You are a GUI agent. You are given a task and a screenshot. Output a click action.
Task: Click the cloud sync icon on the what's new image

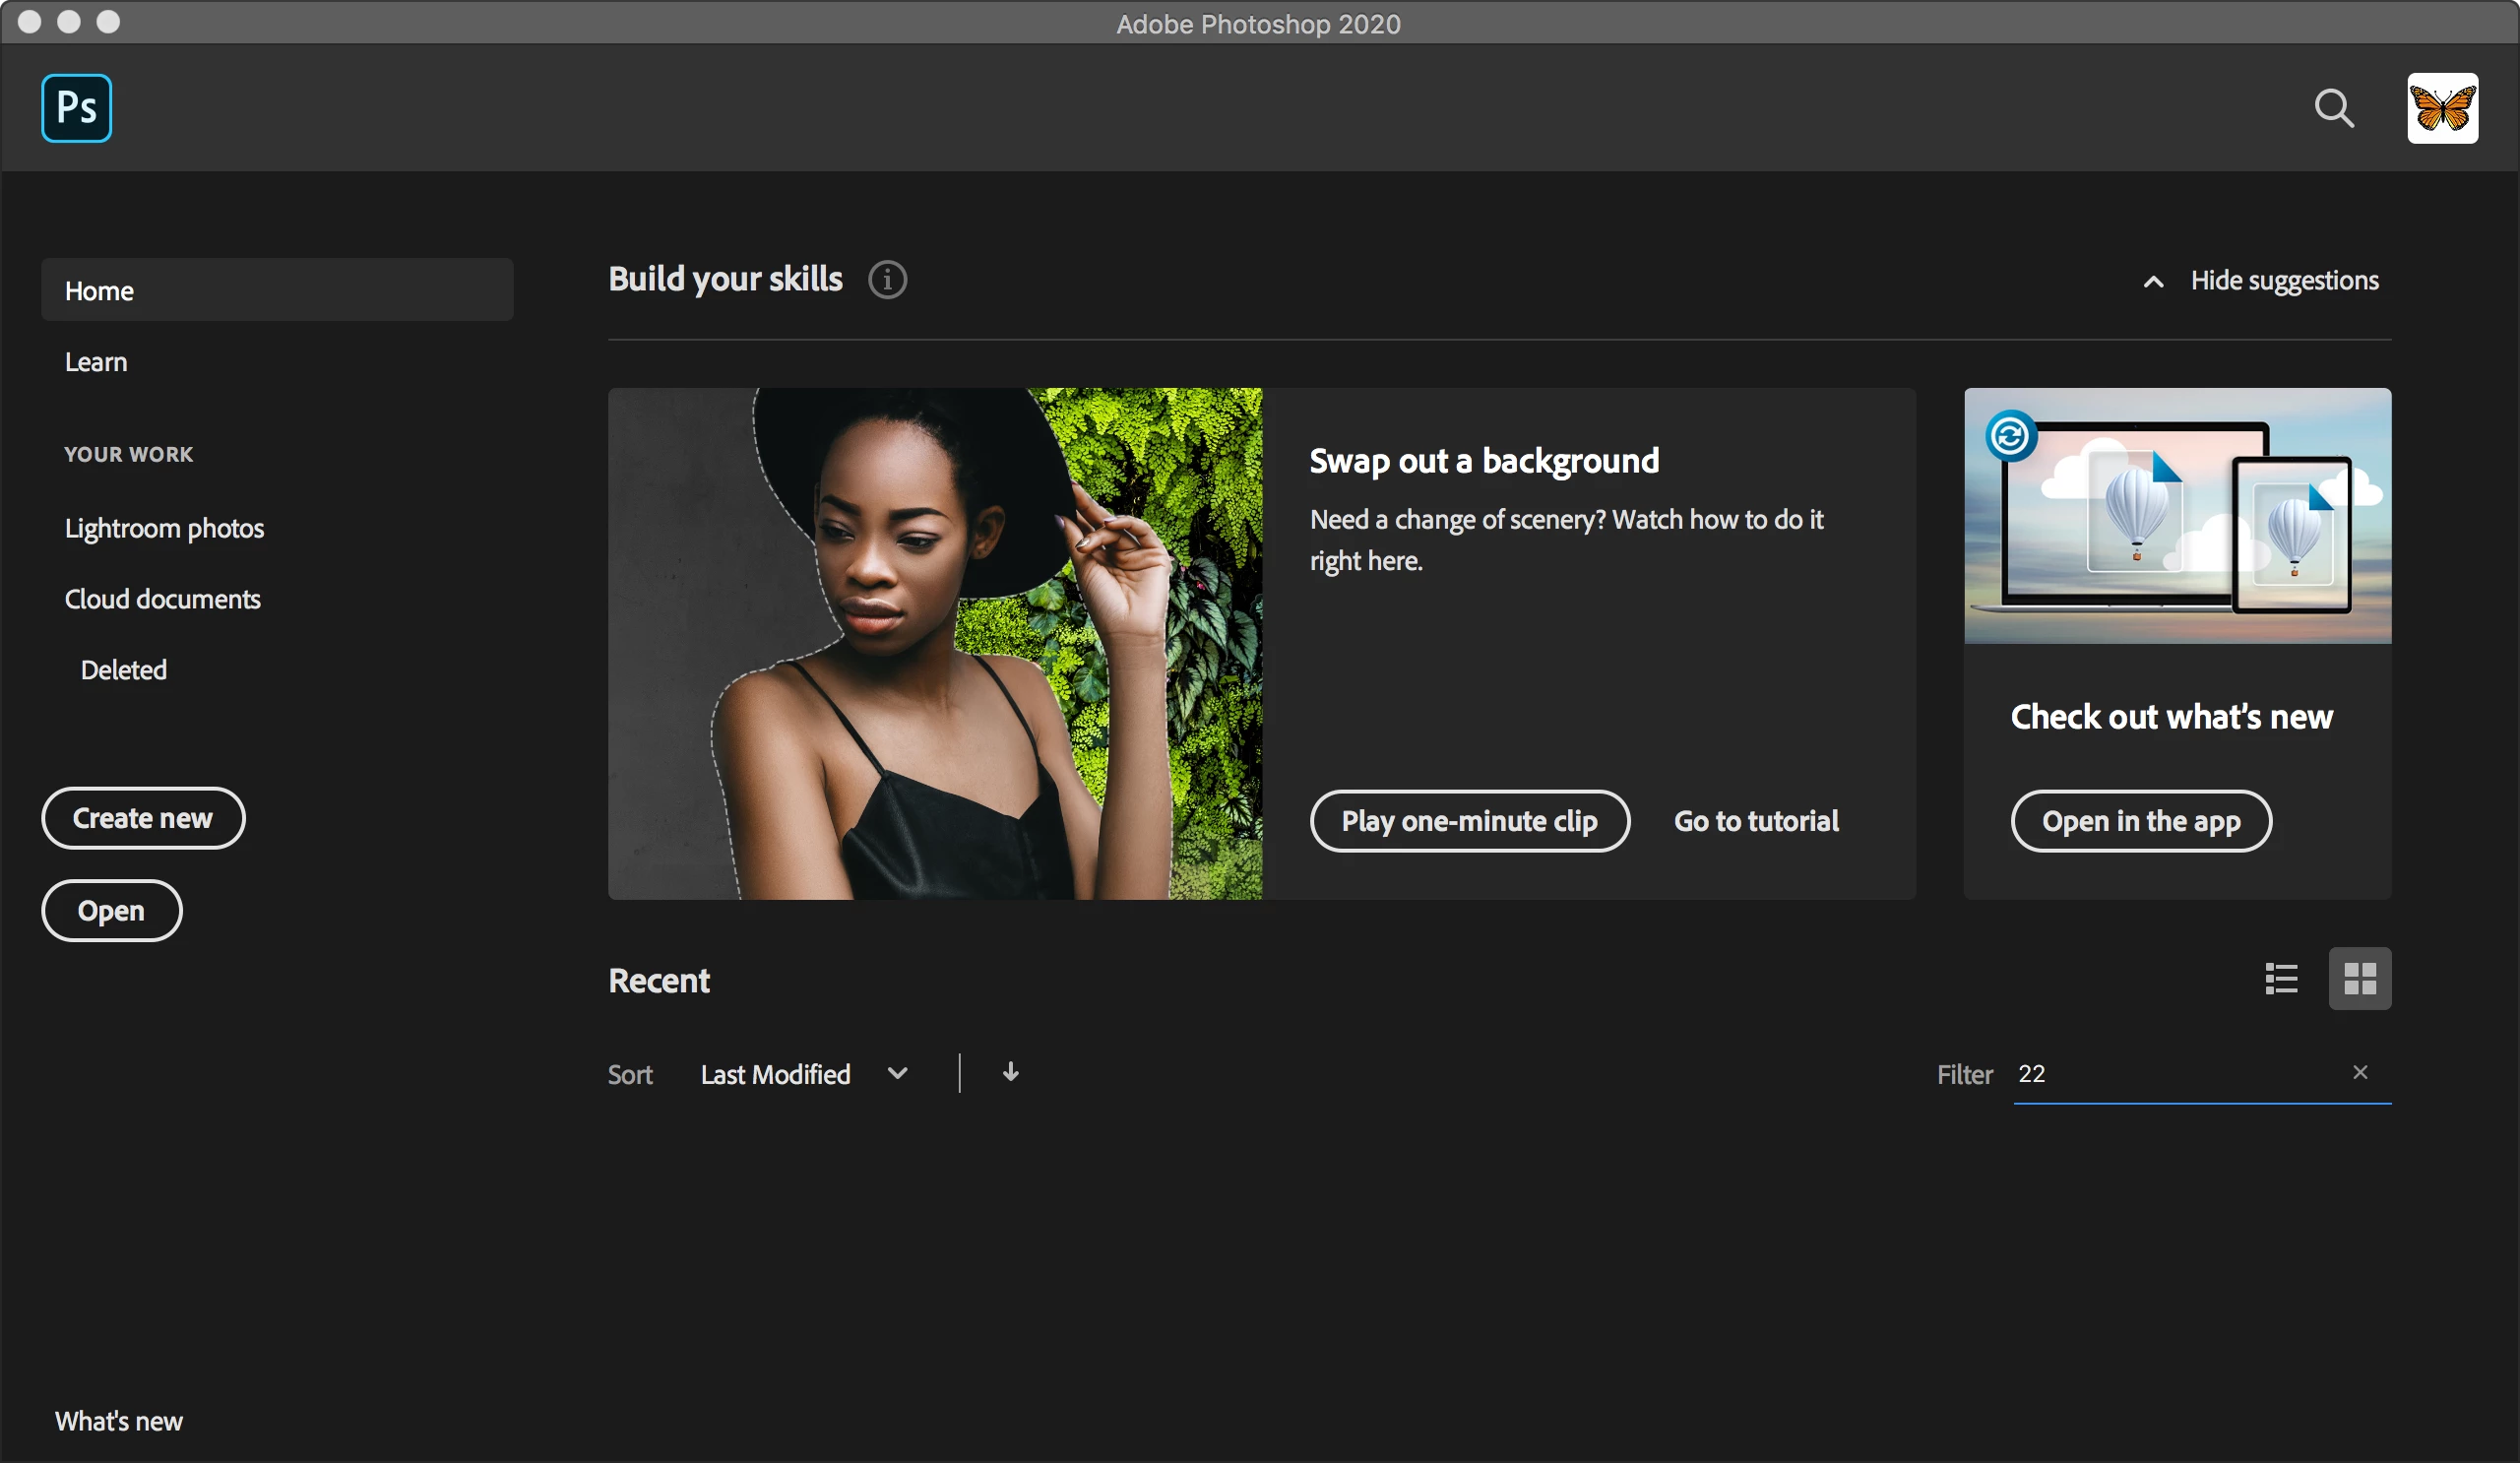click(2010, 436)
